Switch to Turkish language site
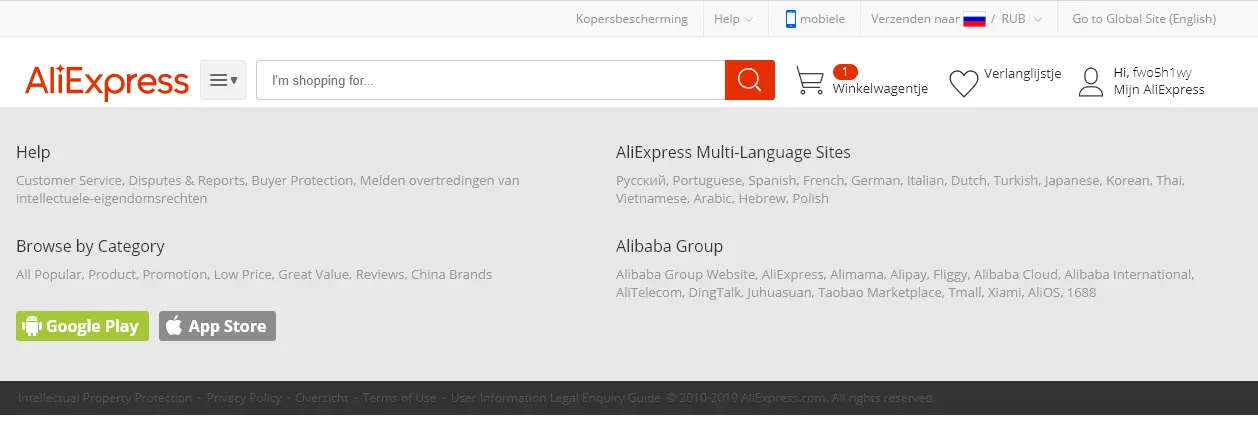This screenshot has height=444, width=1258. (x=1016, y=180)
